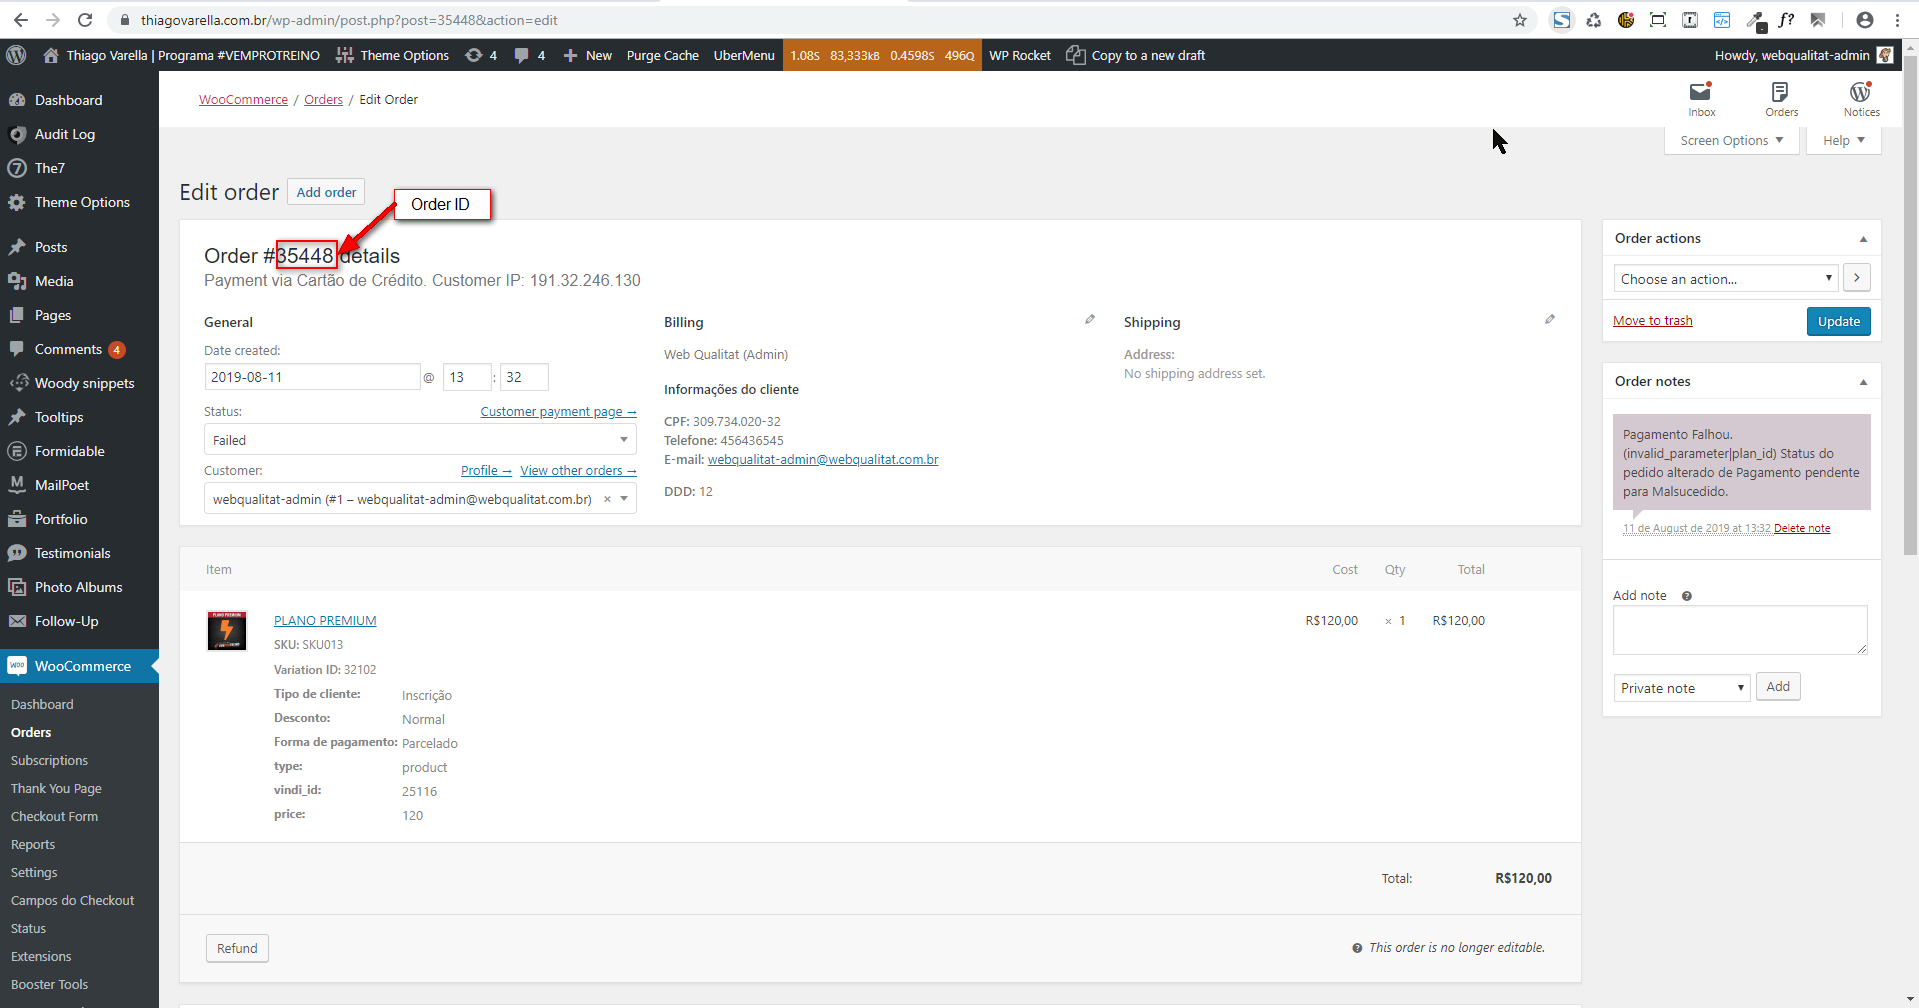Open Theme Options in admin bar
1919x1008 pixels.
393,55
